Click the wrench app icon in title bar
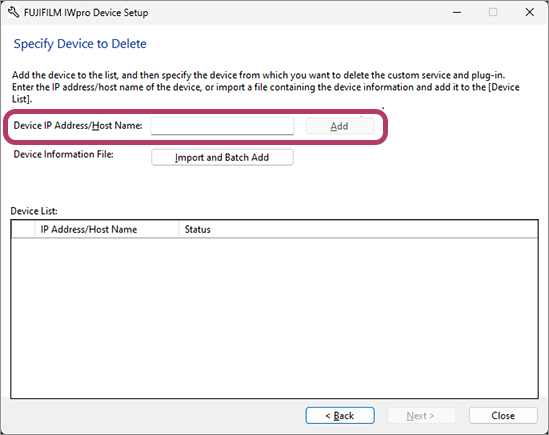Screen dimensions: 549x435 click(x=13, y=13)
